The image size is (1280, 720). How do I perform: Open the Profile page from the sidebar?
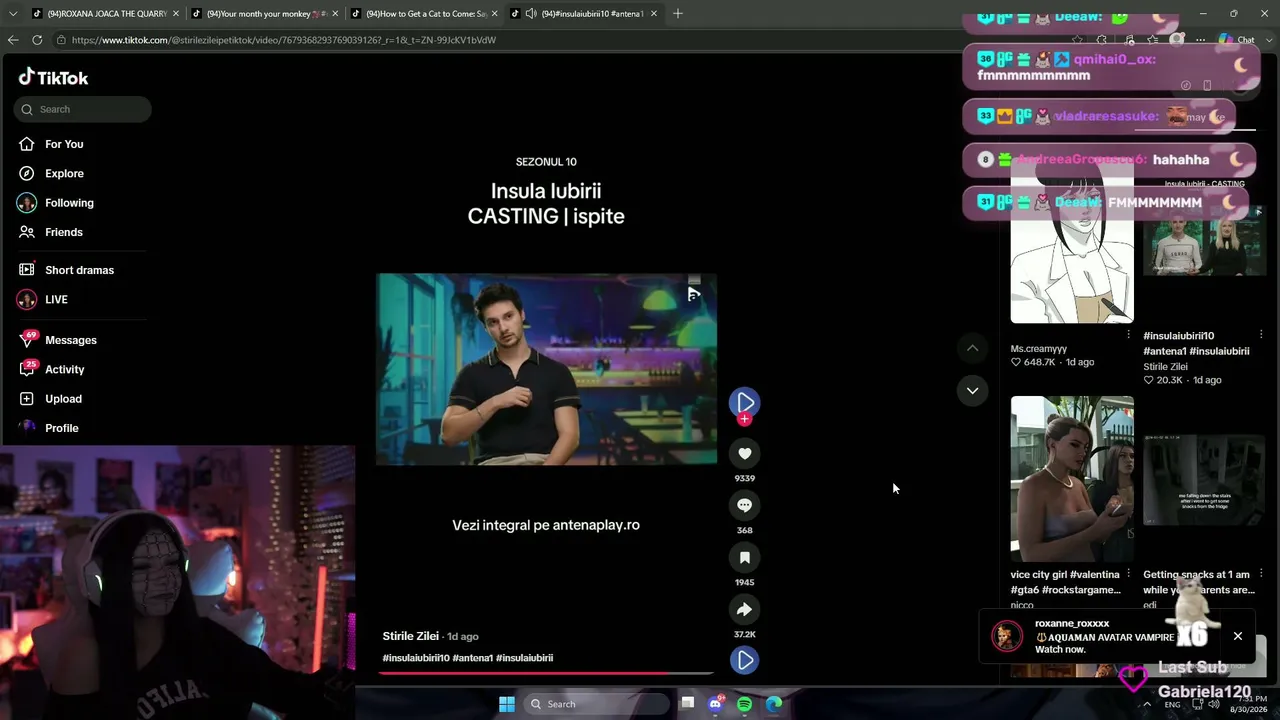(x=61, y=428)
